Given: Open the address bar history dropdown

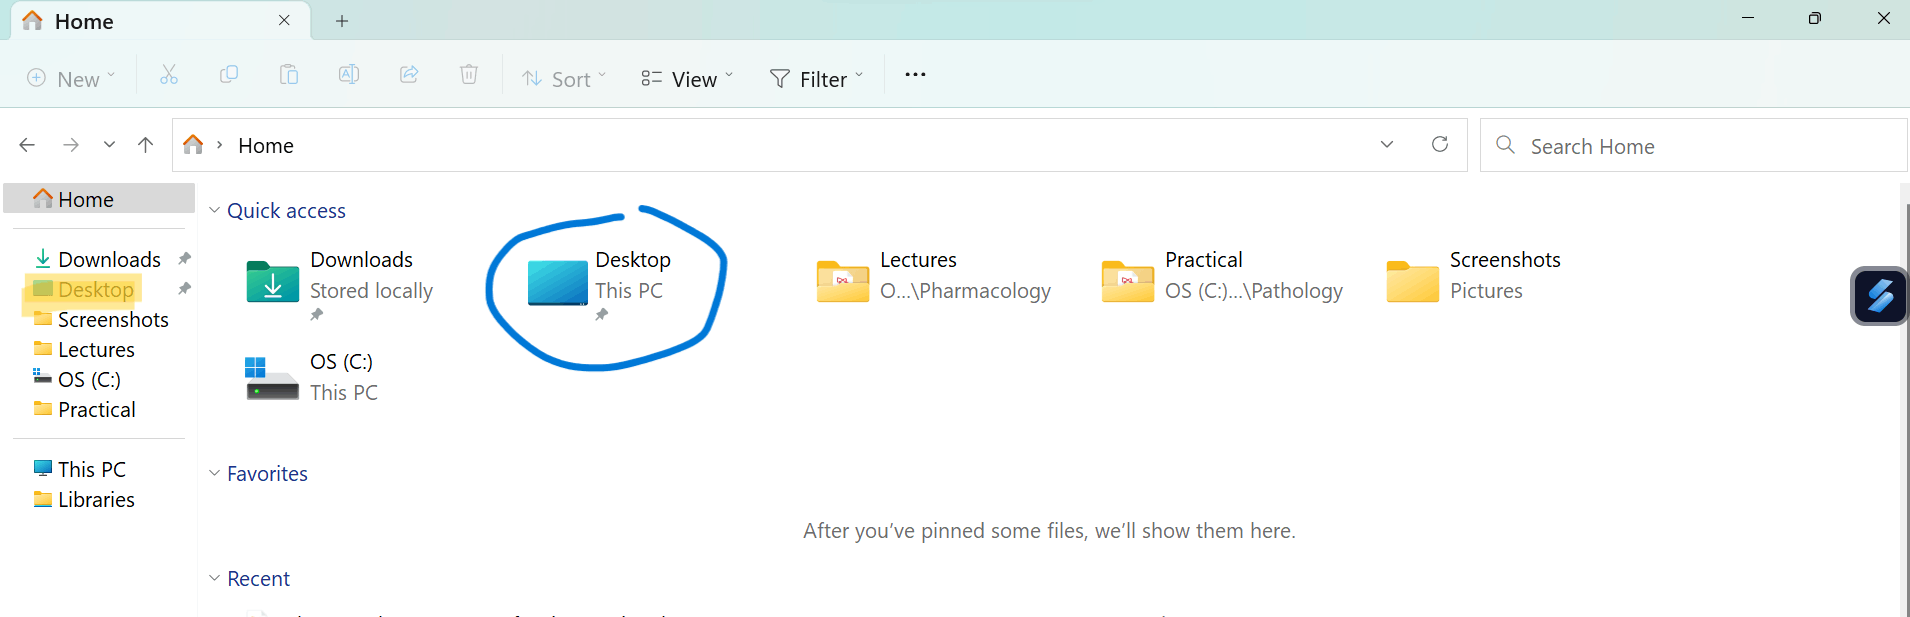Looking at the screenshot, I should click(1387, 145).
